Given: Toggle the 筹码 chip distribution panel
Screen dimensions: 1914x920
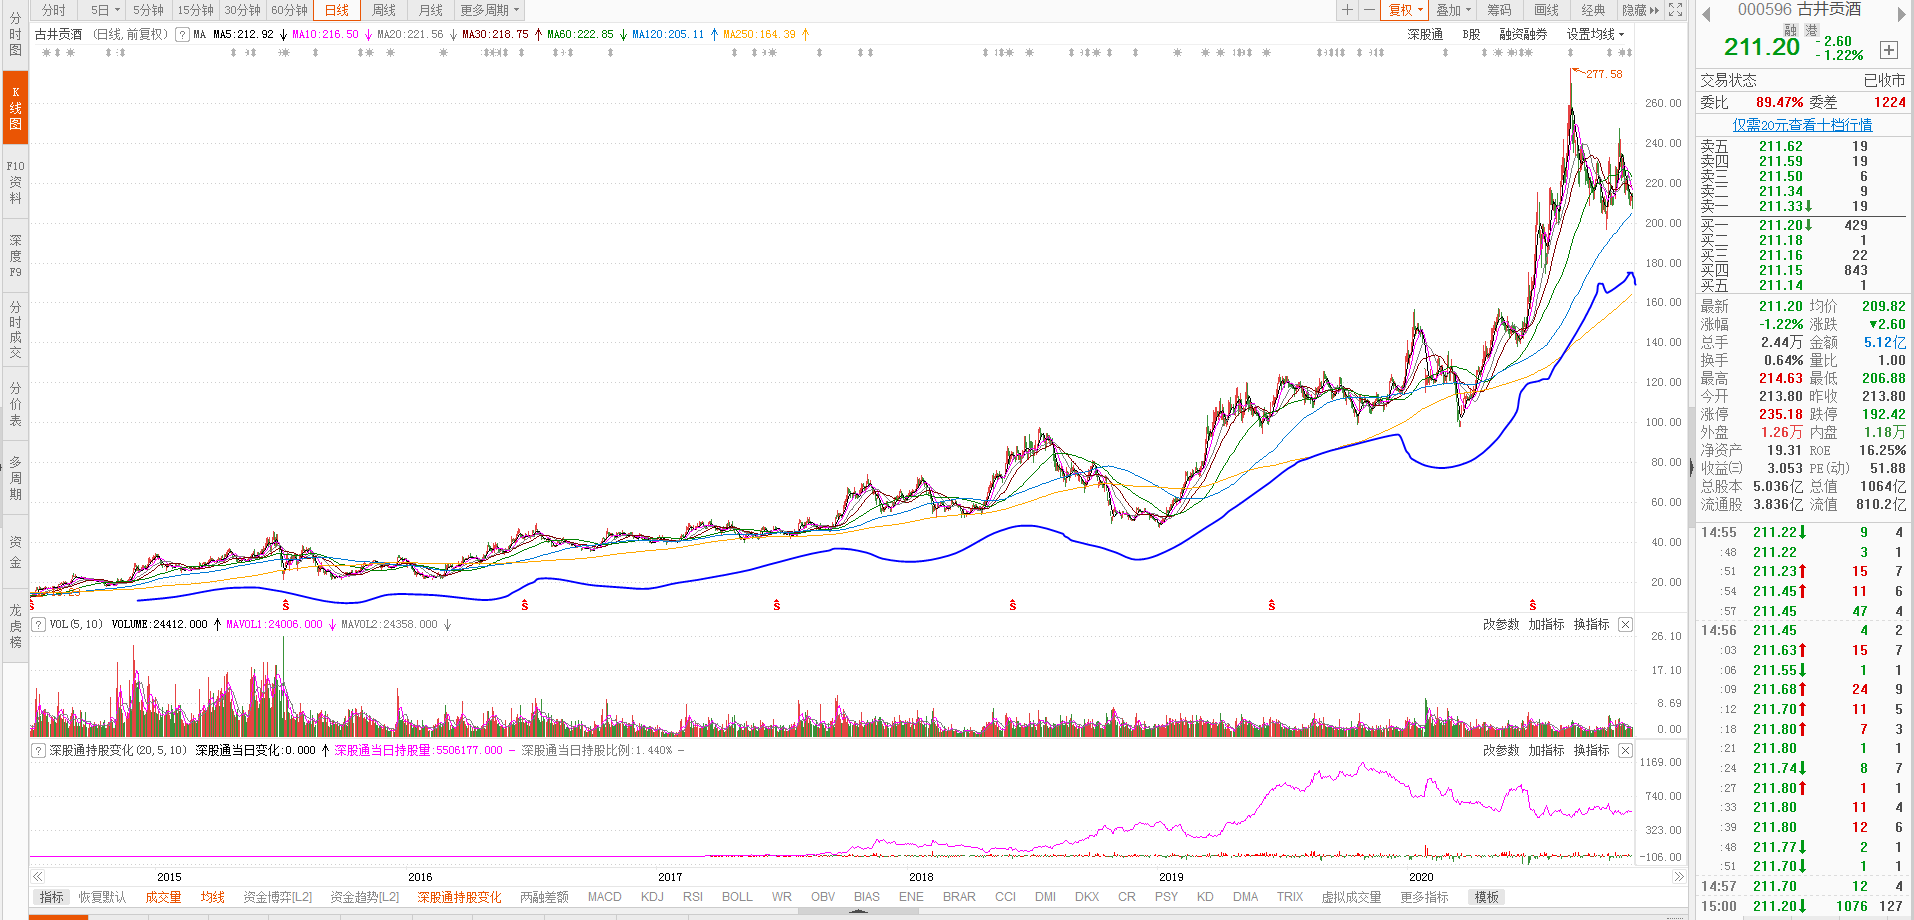Looking at the screenshot, I should [1499, 10].
